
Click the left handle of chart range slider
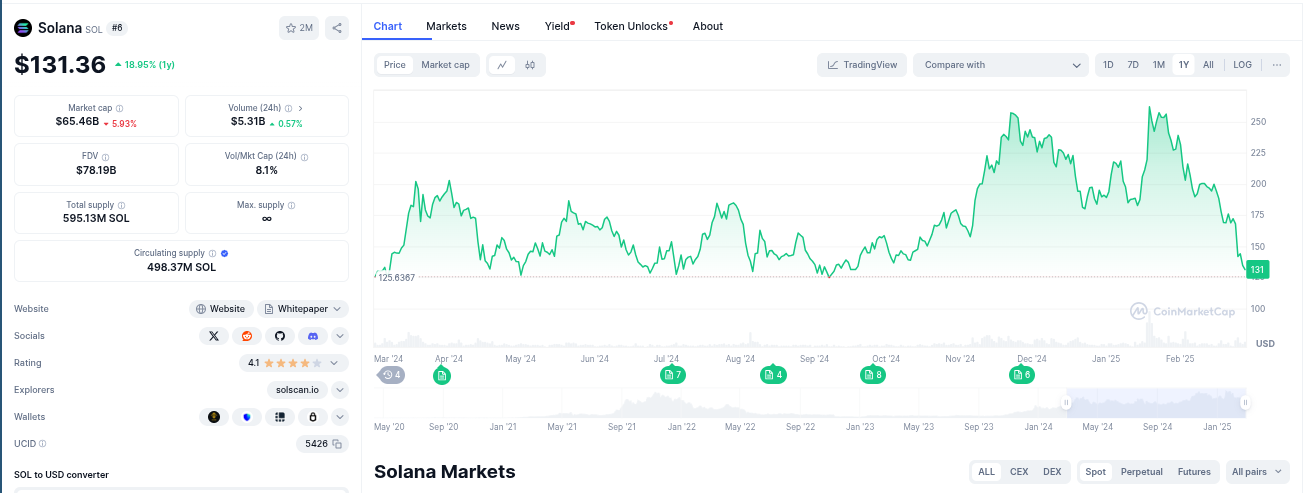tap(1066, 402)
